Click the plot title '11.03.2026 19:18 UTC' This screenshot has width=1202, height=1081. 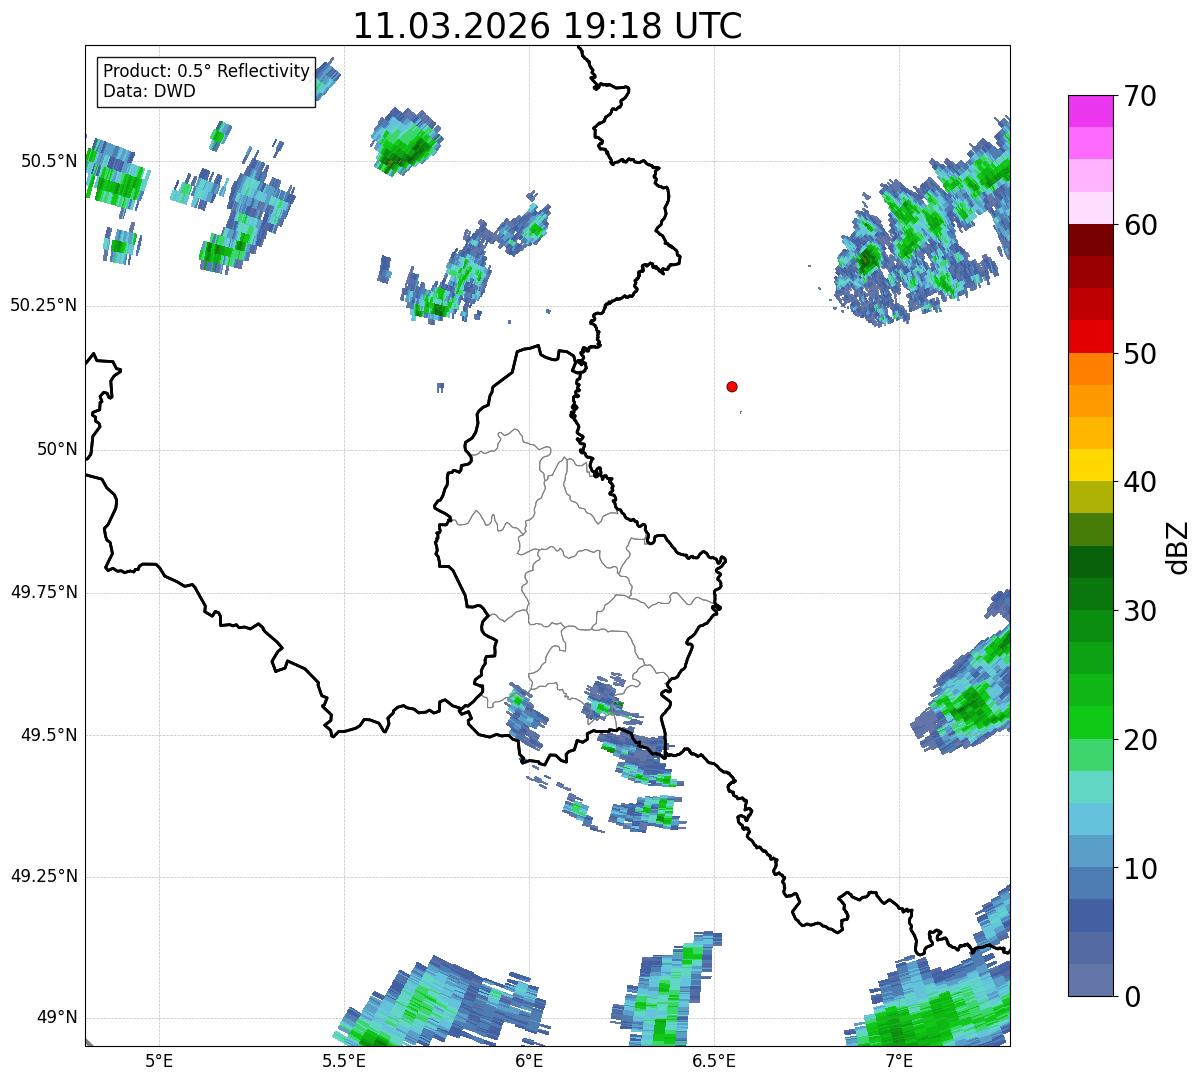(x=547, y=26)
